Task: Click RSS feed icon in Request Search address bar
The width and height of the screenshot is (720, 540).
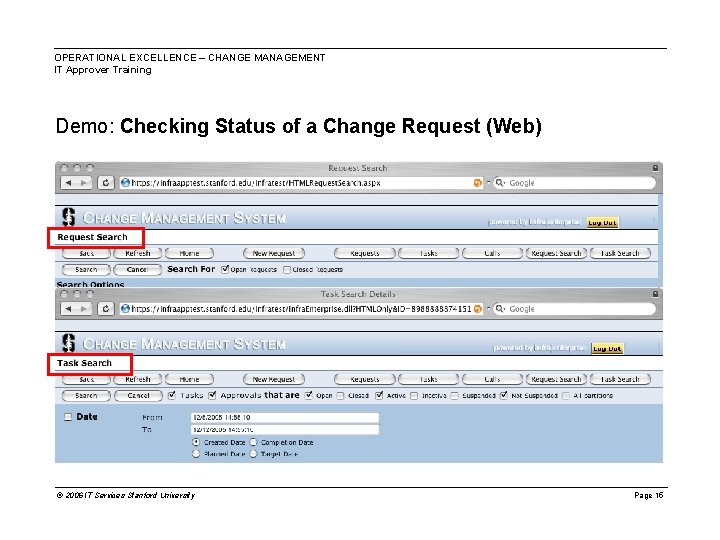Action: pyautogui.click(x=478, y=183)
